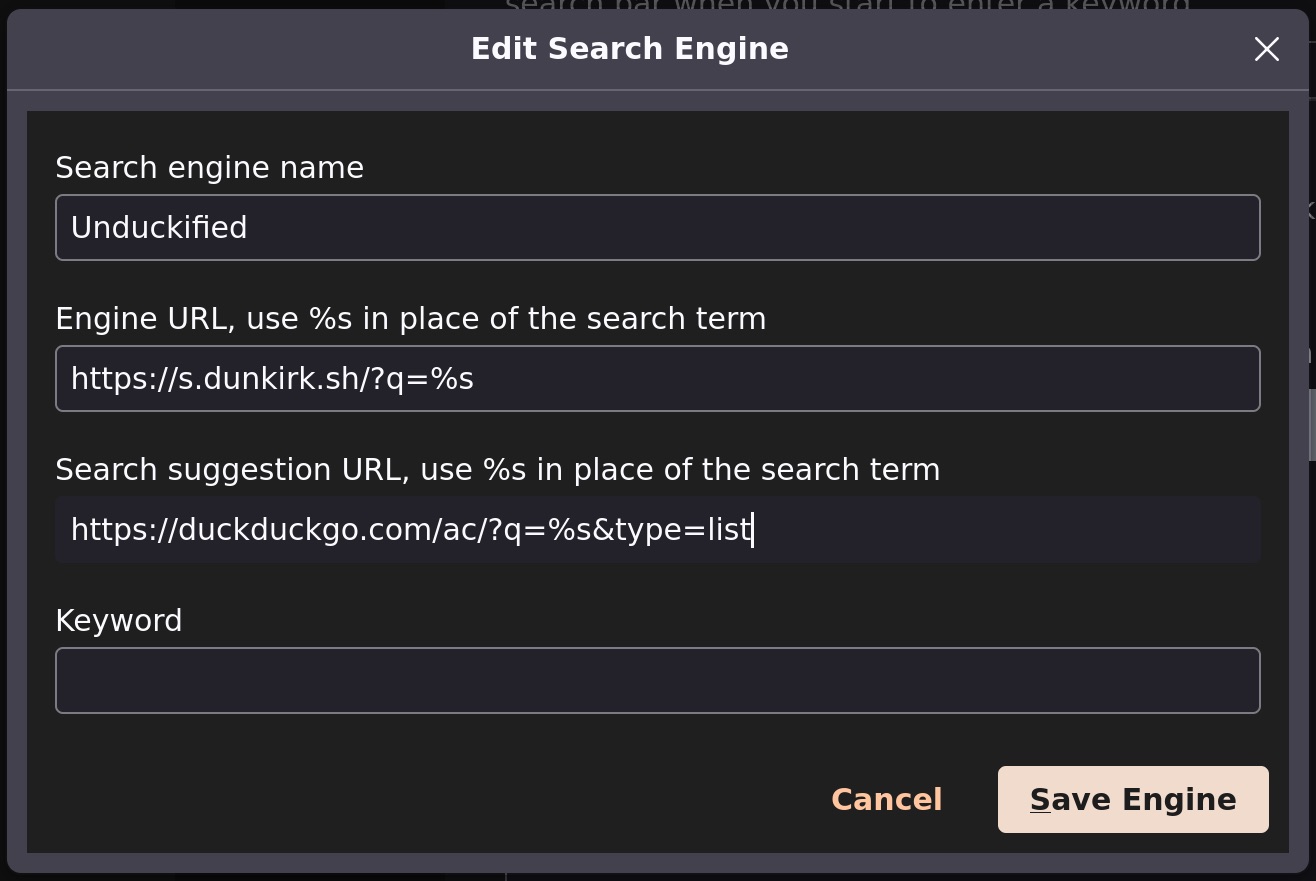
Task: Click the Engine URL label text
Action: [x=410, y=318]
